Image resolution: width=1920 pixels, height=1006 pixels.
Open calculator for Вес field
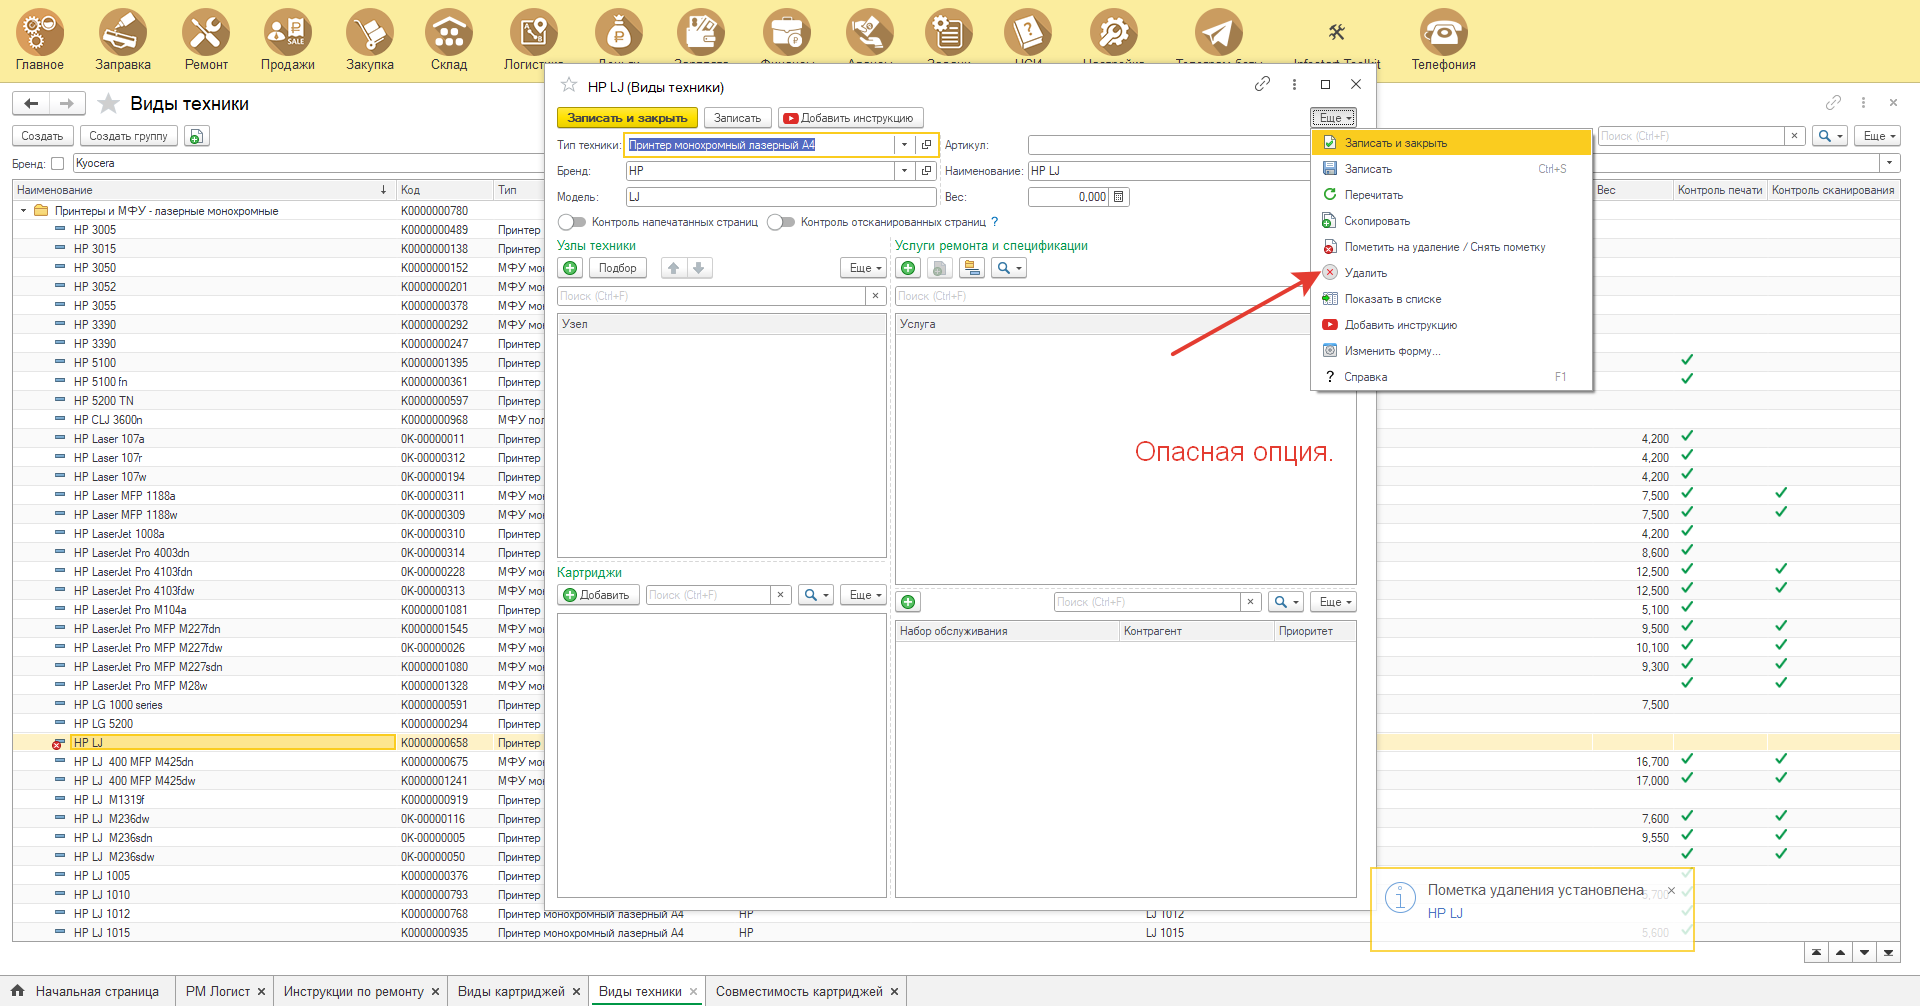(x=1119, y=197)
